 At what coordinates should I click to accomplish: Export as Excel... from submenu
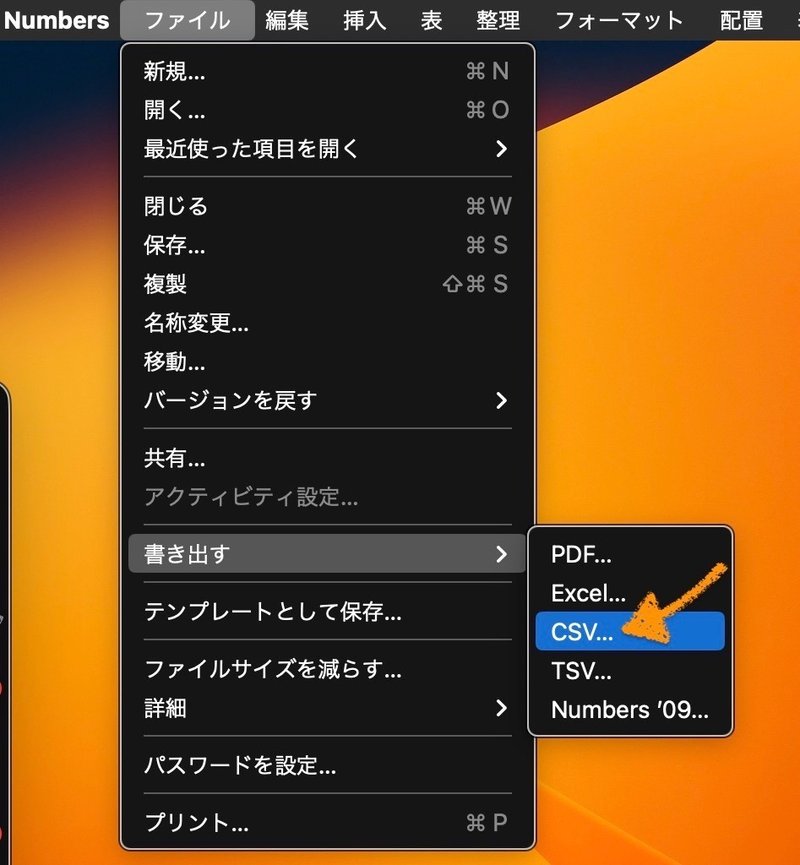630,593
